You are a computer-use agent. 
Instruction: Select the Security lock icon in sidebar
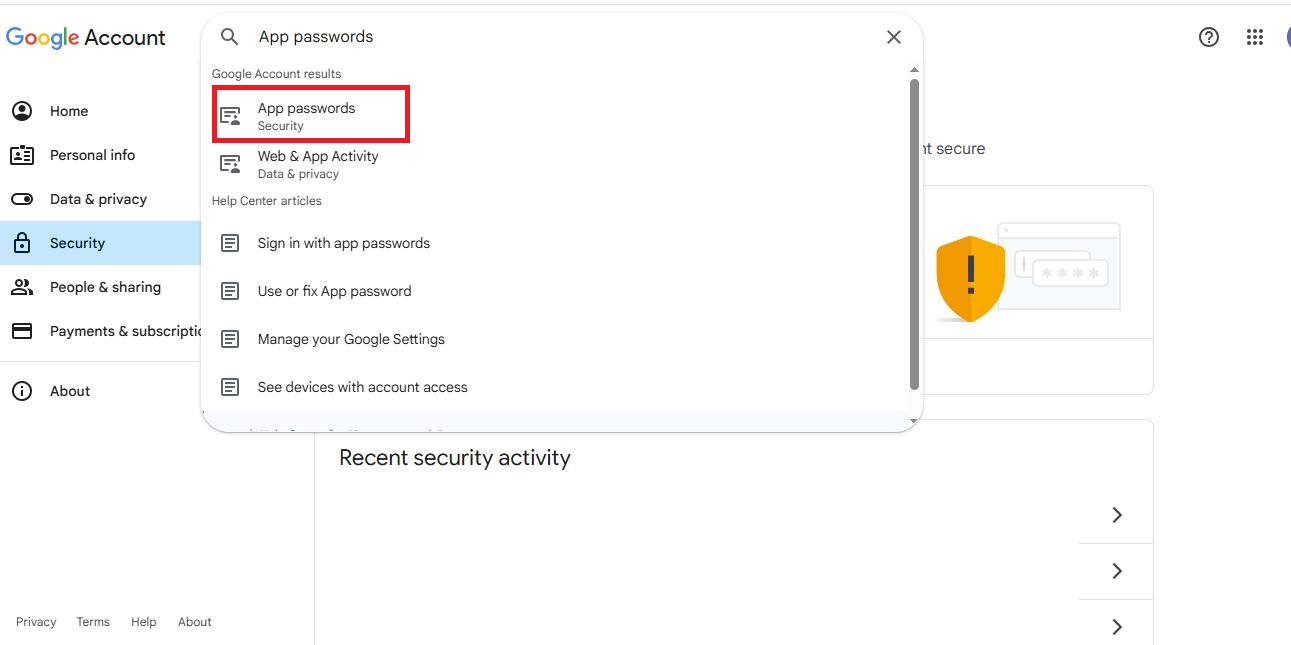coord(22,243)
